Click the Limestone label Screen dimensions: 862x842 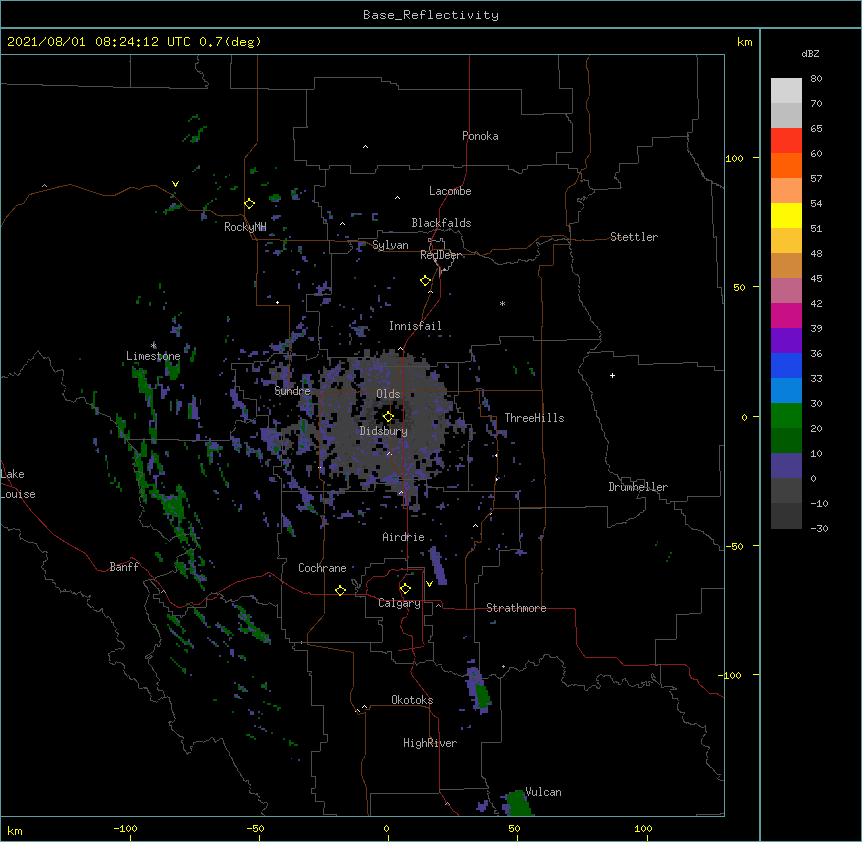pos(153,356)
